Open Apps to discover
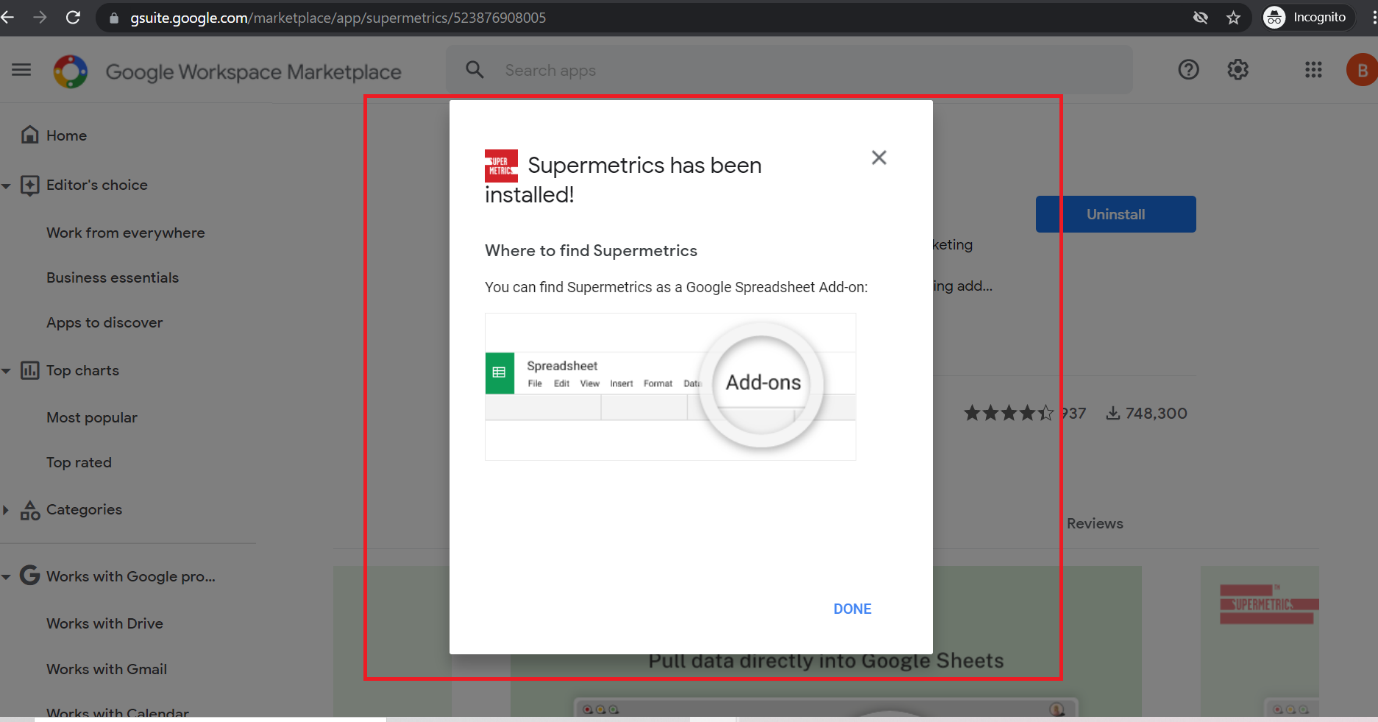The height and width of the screenshot is (722, 1378). (104, 322)
